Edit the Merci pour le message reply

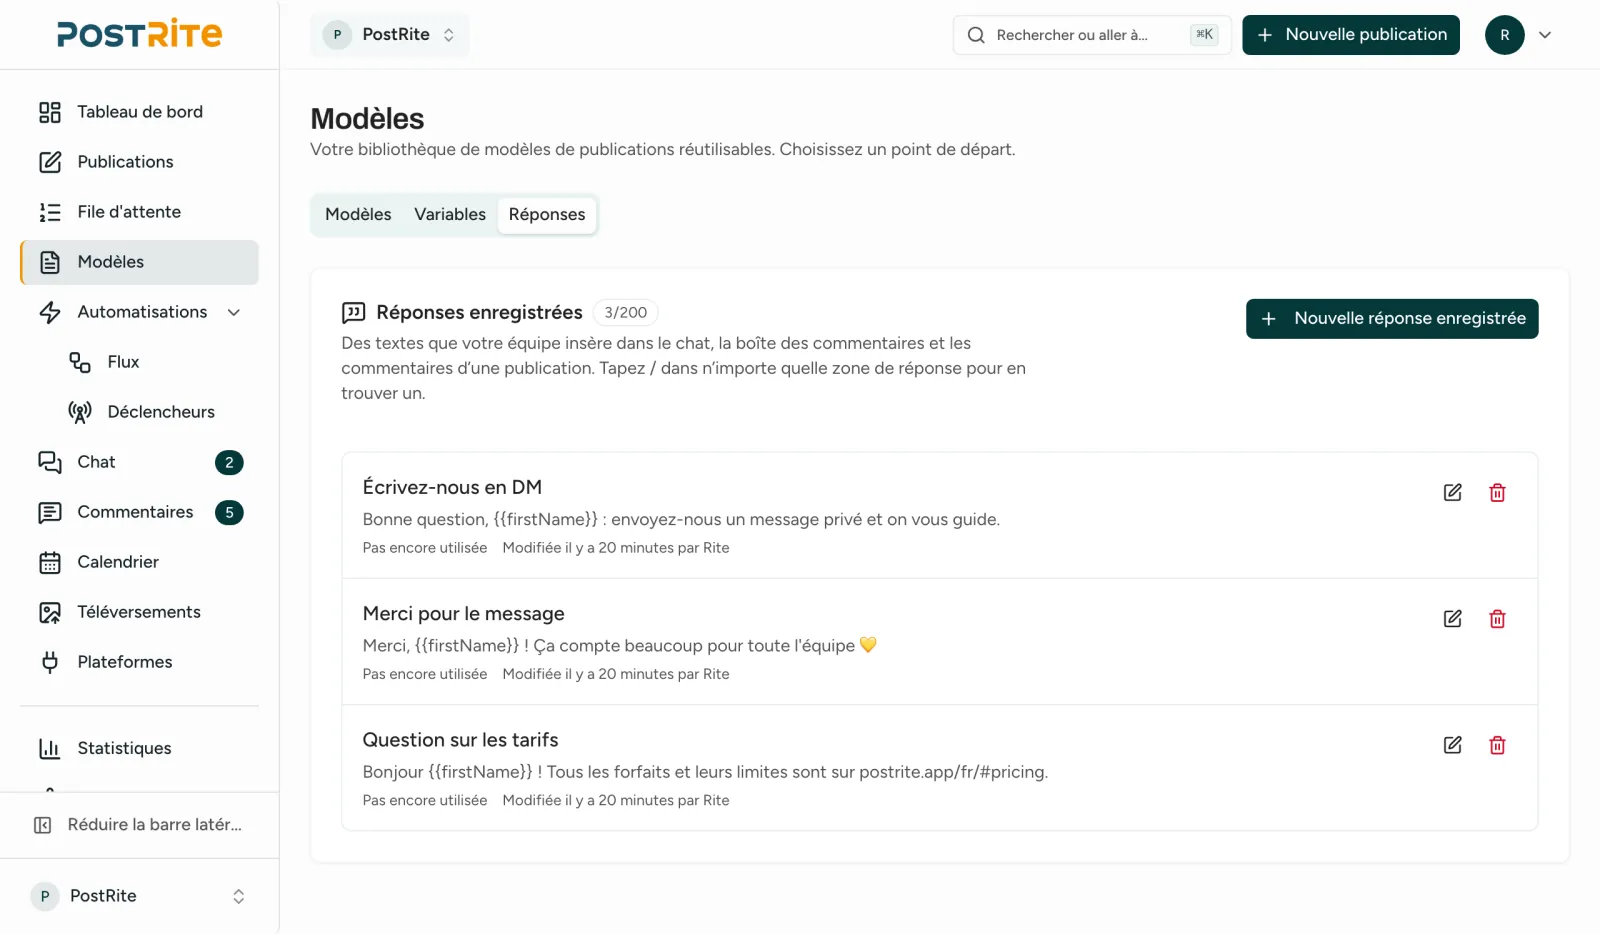pyautogui.click(x=1453, y=619)
